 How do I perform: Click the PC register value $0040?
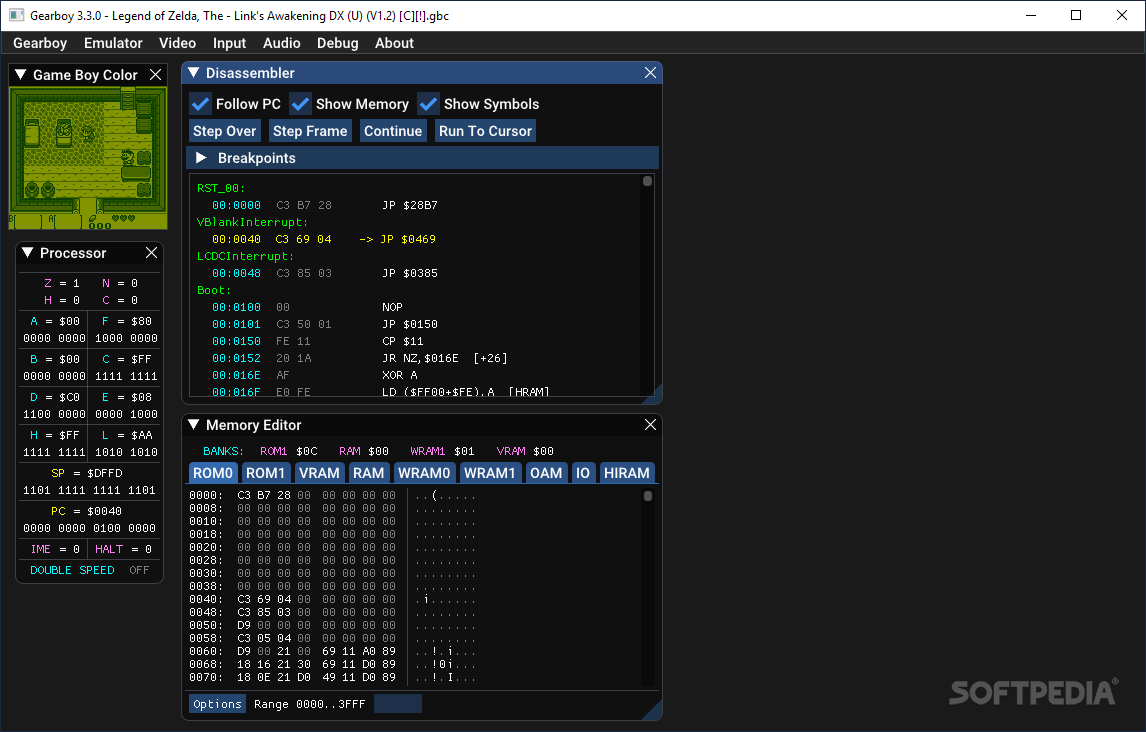[x=105, y=511]
